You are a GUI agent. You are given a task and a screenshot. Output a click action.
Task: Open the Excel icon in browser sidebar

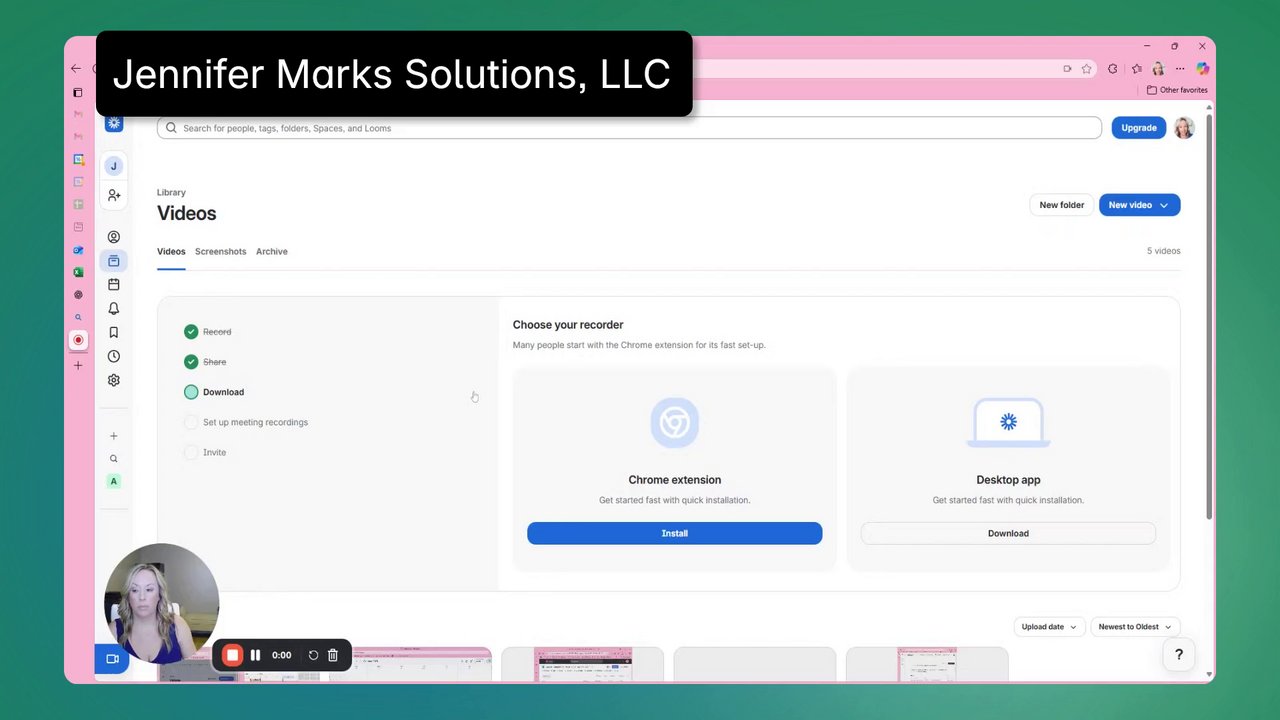pyautogui.click(x=78, y=272)
